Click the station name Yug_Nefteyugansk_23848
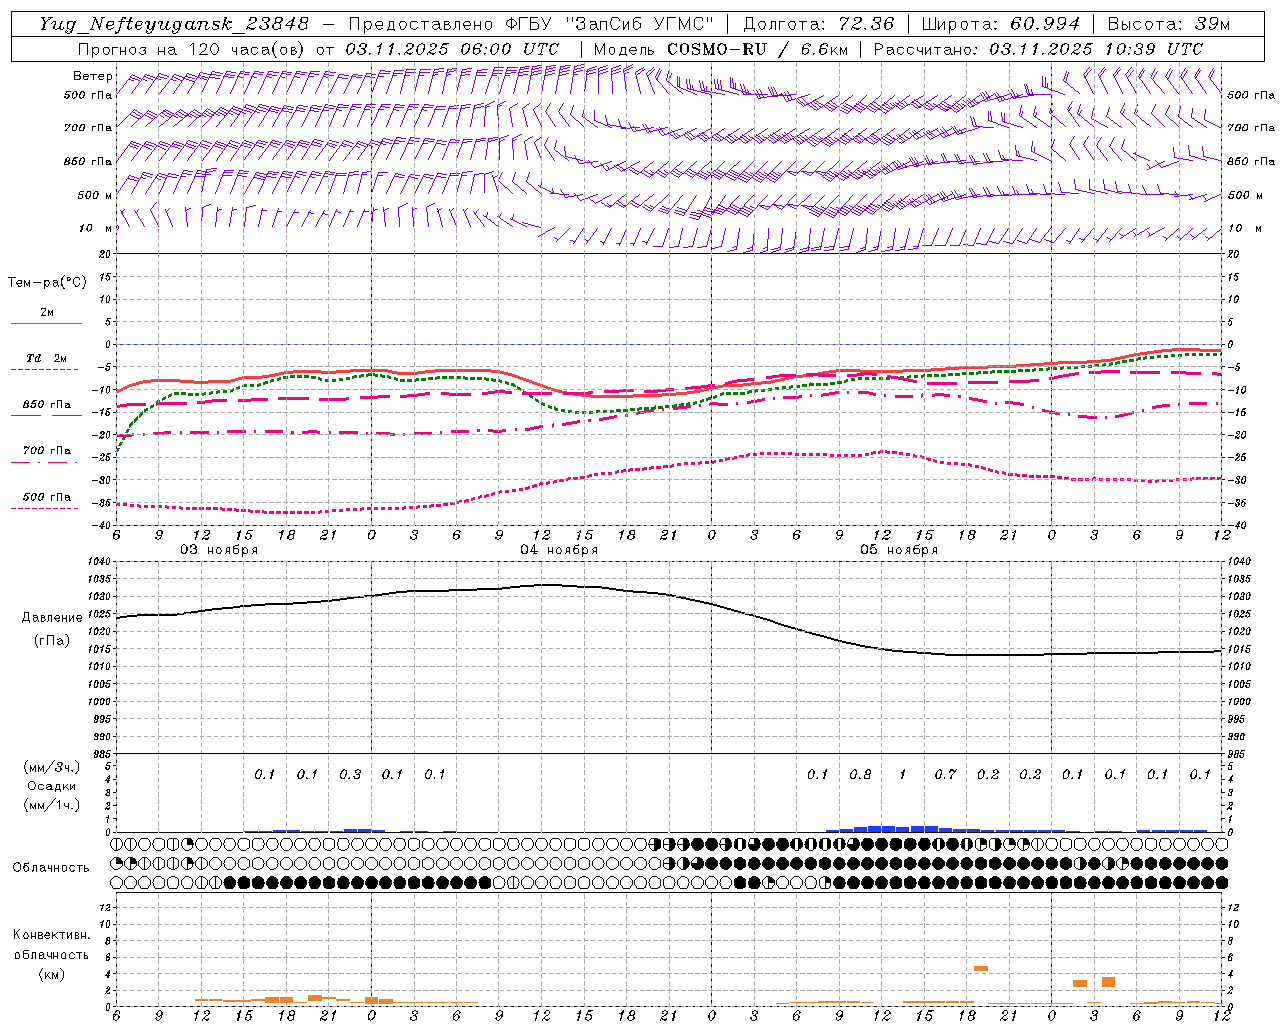Image resolution: width=1280 pixels, height=1024 pixels. [174, 24]
